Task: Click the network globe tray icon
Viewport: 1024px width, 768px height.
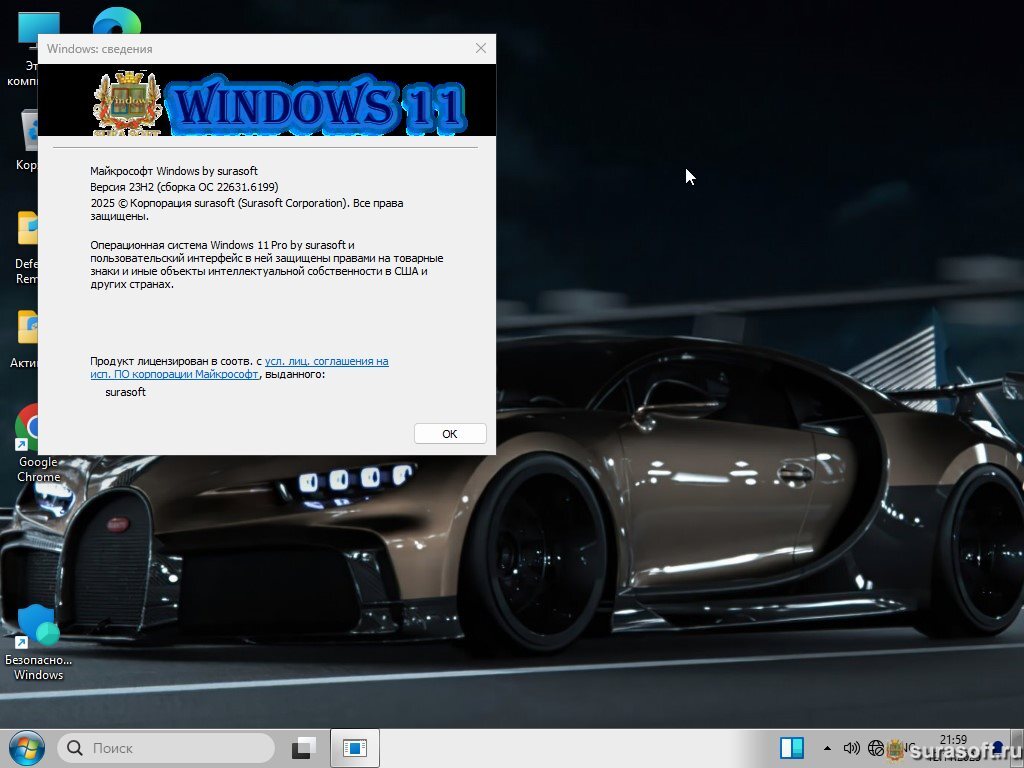Action: [876, 748]
